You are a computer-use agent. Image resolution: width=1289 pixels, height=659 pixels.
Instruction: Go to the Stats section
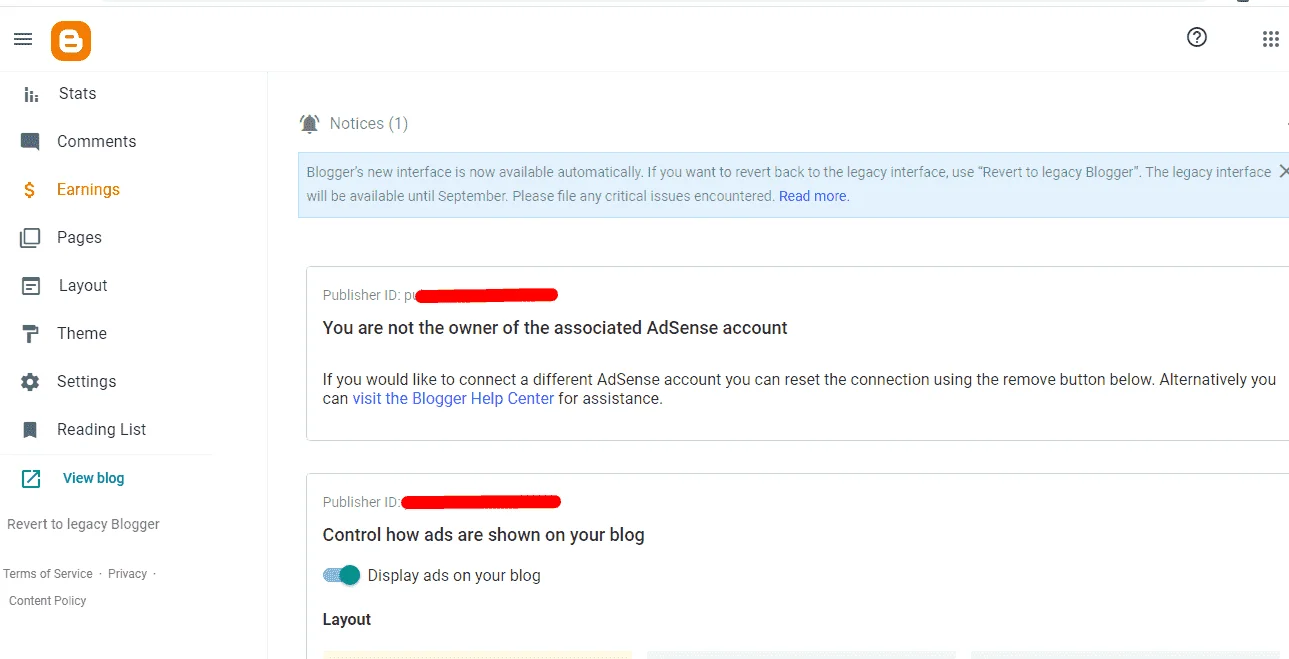pyautogui.click(x=77, y=94)
